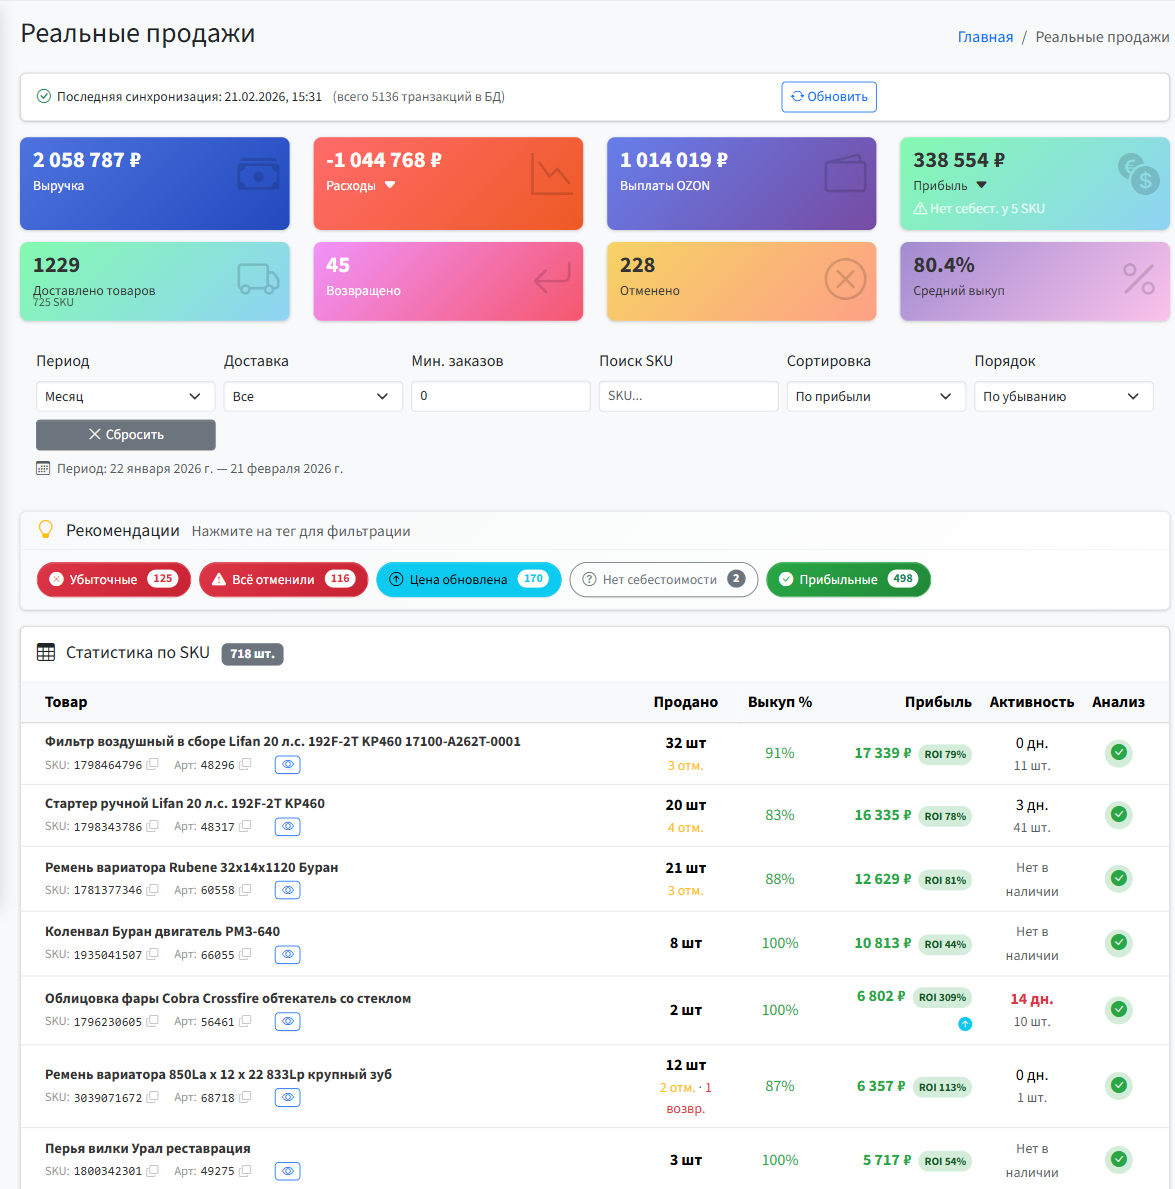Copy article 60558 with copy icon
The width and height of the screenshot is (1175, 1189).
[x=245, y=890]
